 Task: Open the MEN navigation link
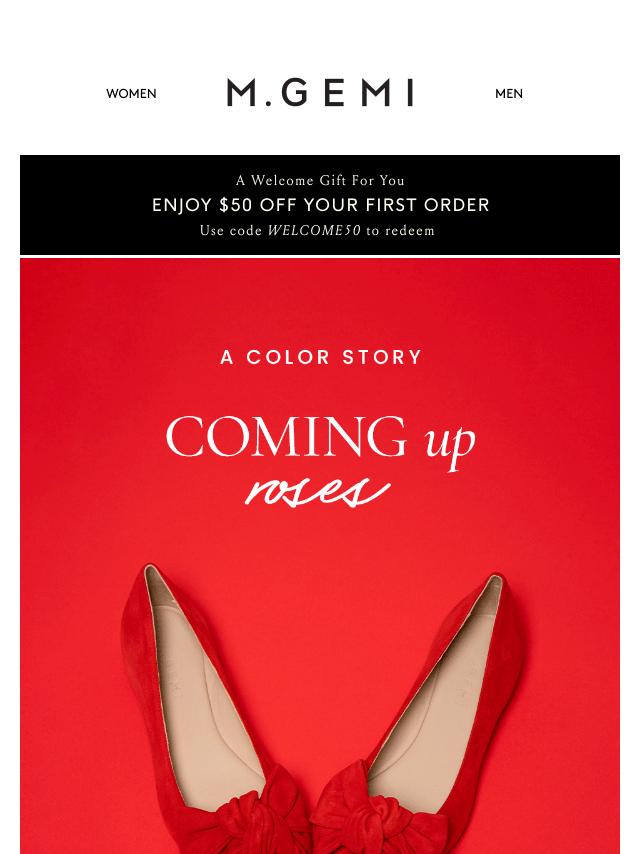coord(509,94)
